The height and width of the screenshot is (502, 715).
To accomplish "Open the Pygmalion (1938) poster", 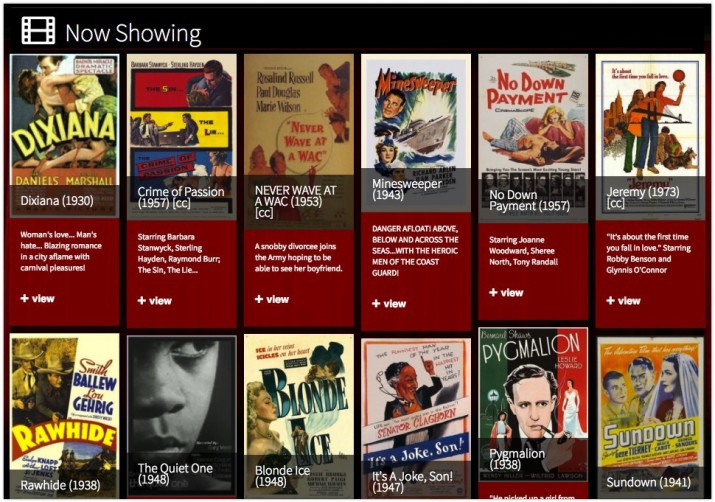I will [532, 385].
